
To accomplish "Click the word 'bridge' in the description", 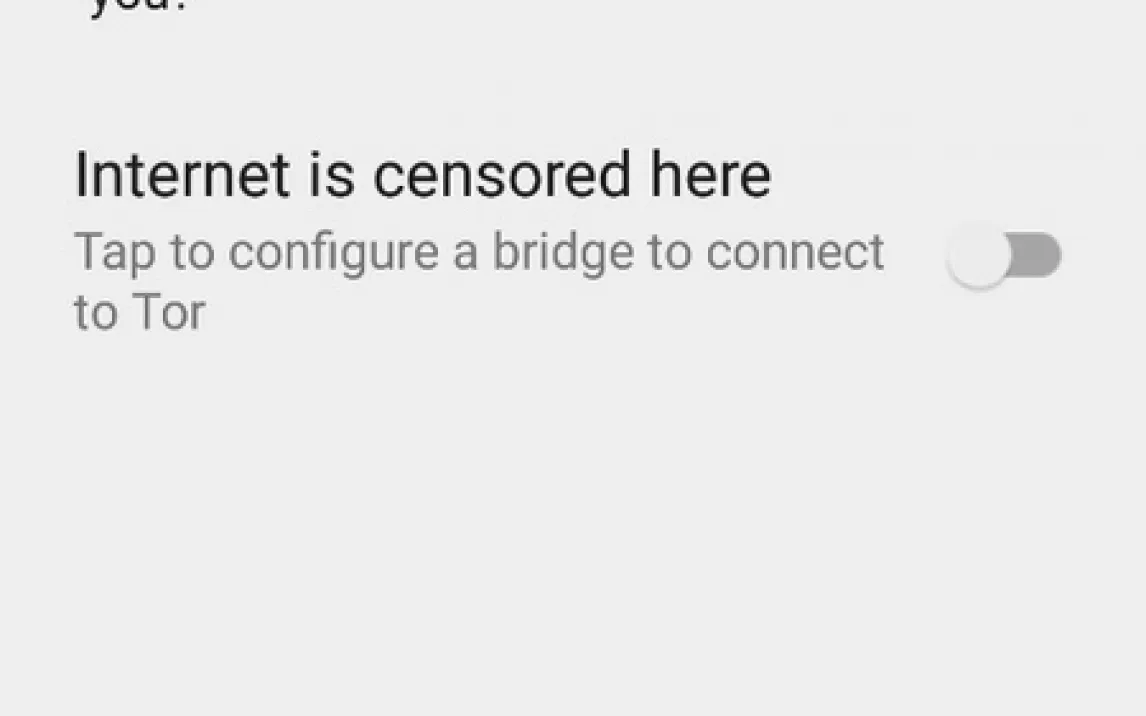I will (x=563, y=254).
